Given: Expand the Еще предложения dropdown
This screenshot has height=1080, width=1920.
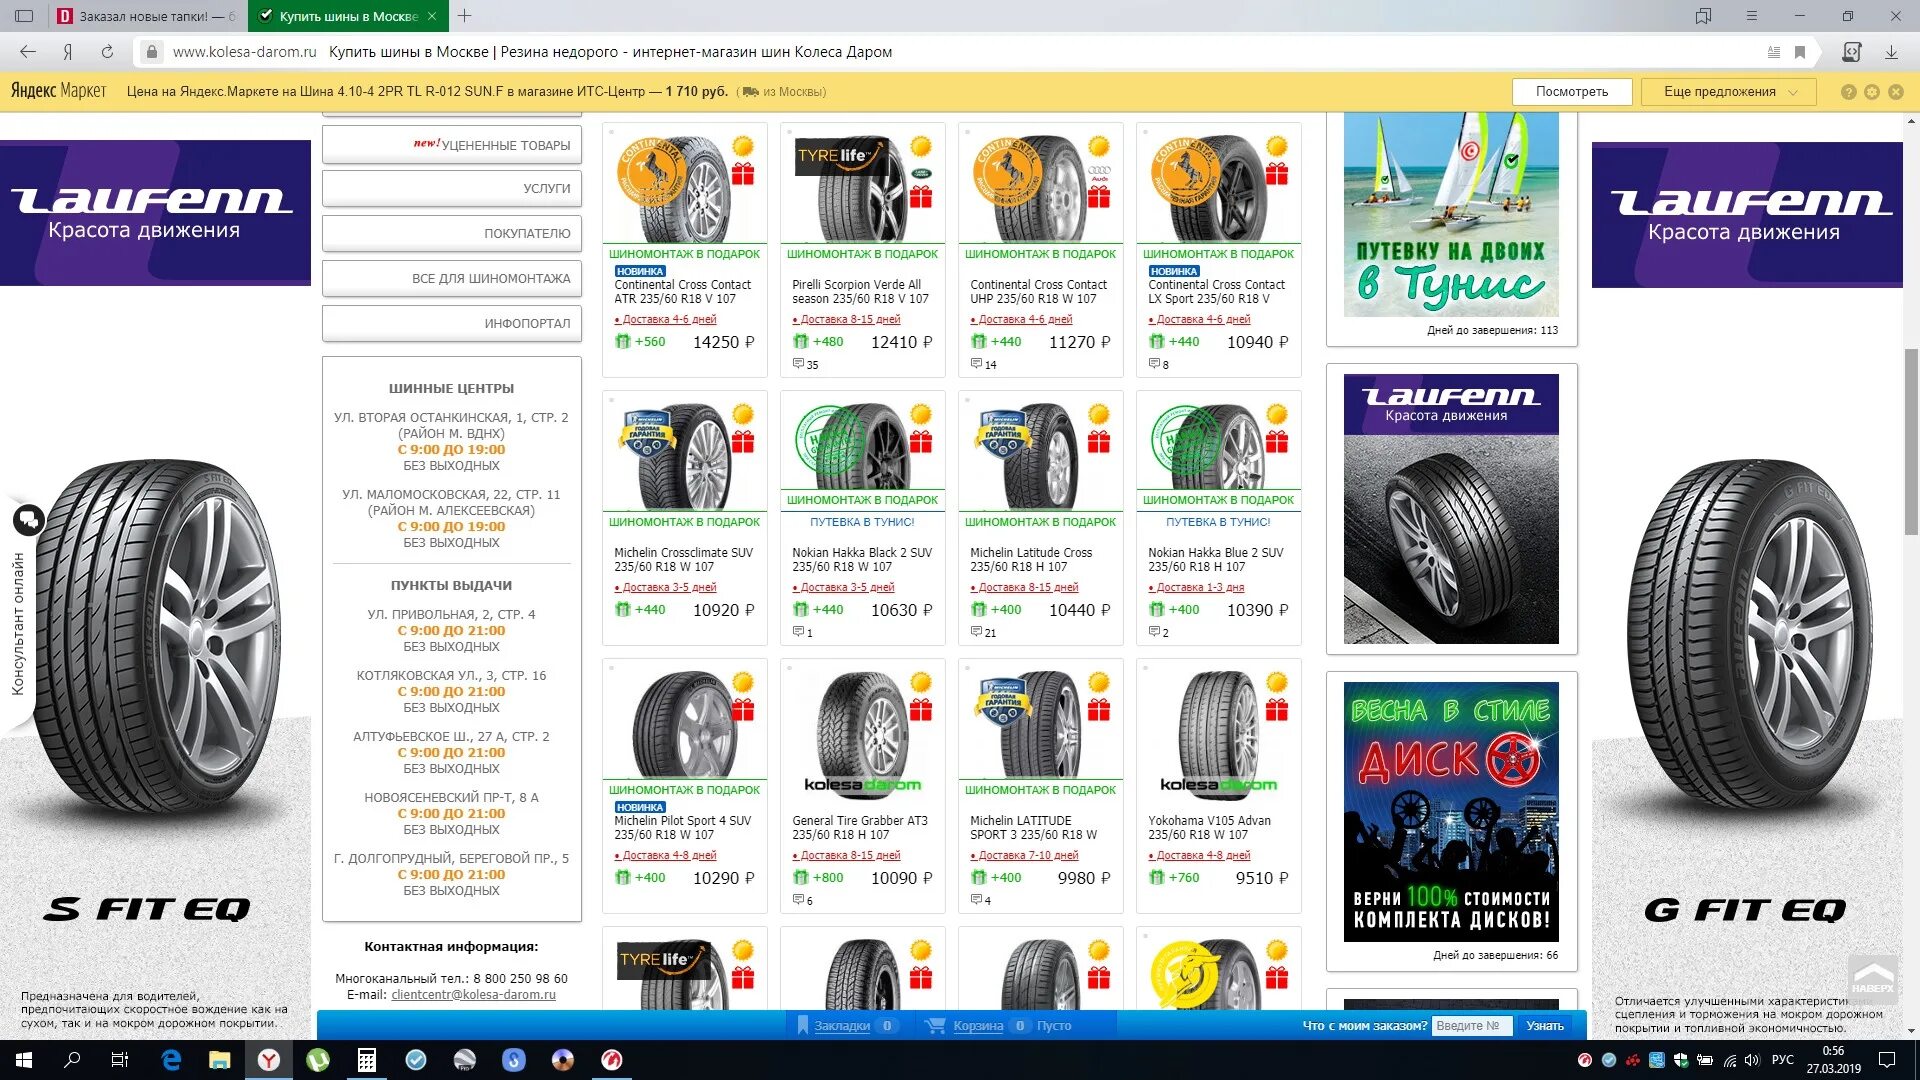Looking at the screenshot, I should pyautogui.click(x=1728, y=92).
